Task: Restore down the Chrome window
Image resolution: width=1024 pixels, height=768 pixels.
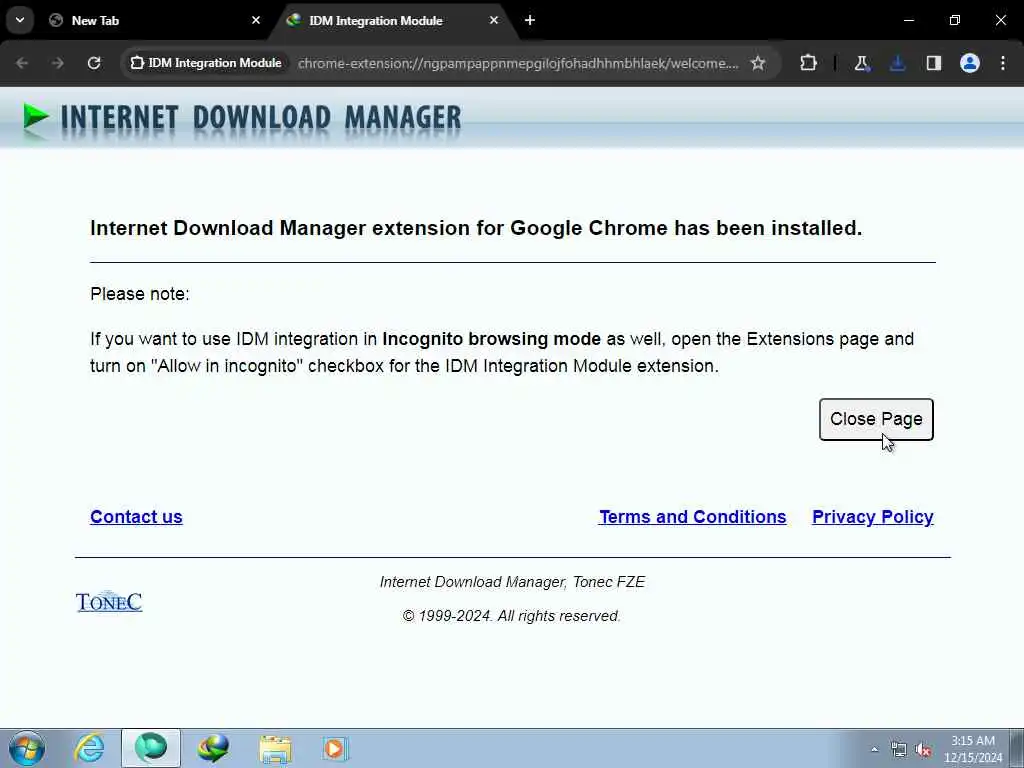Action: pyautogui.click(x=955, y=20)
